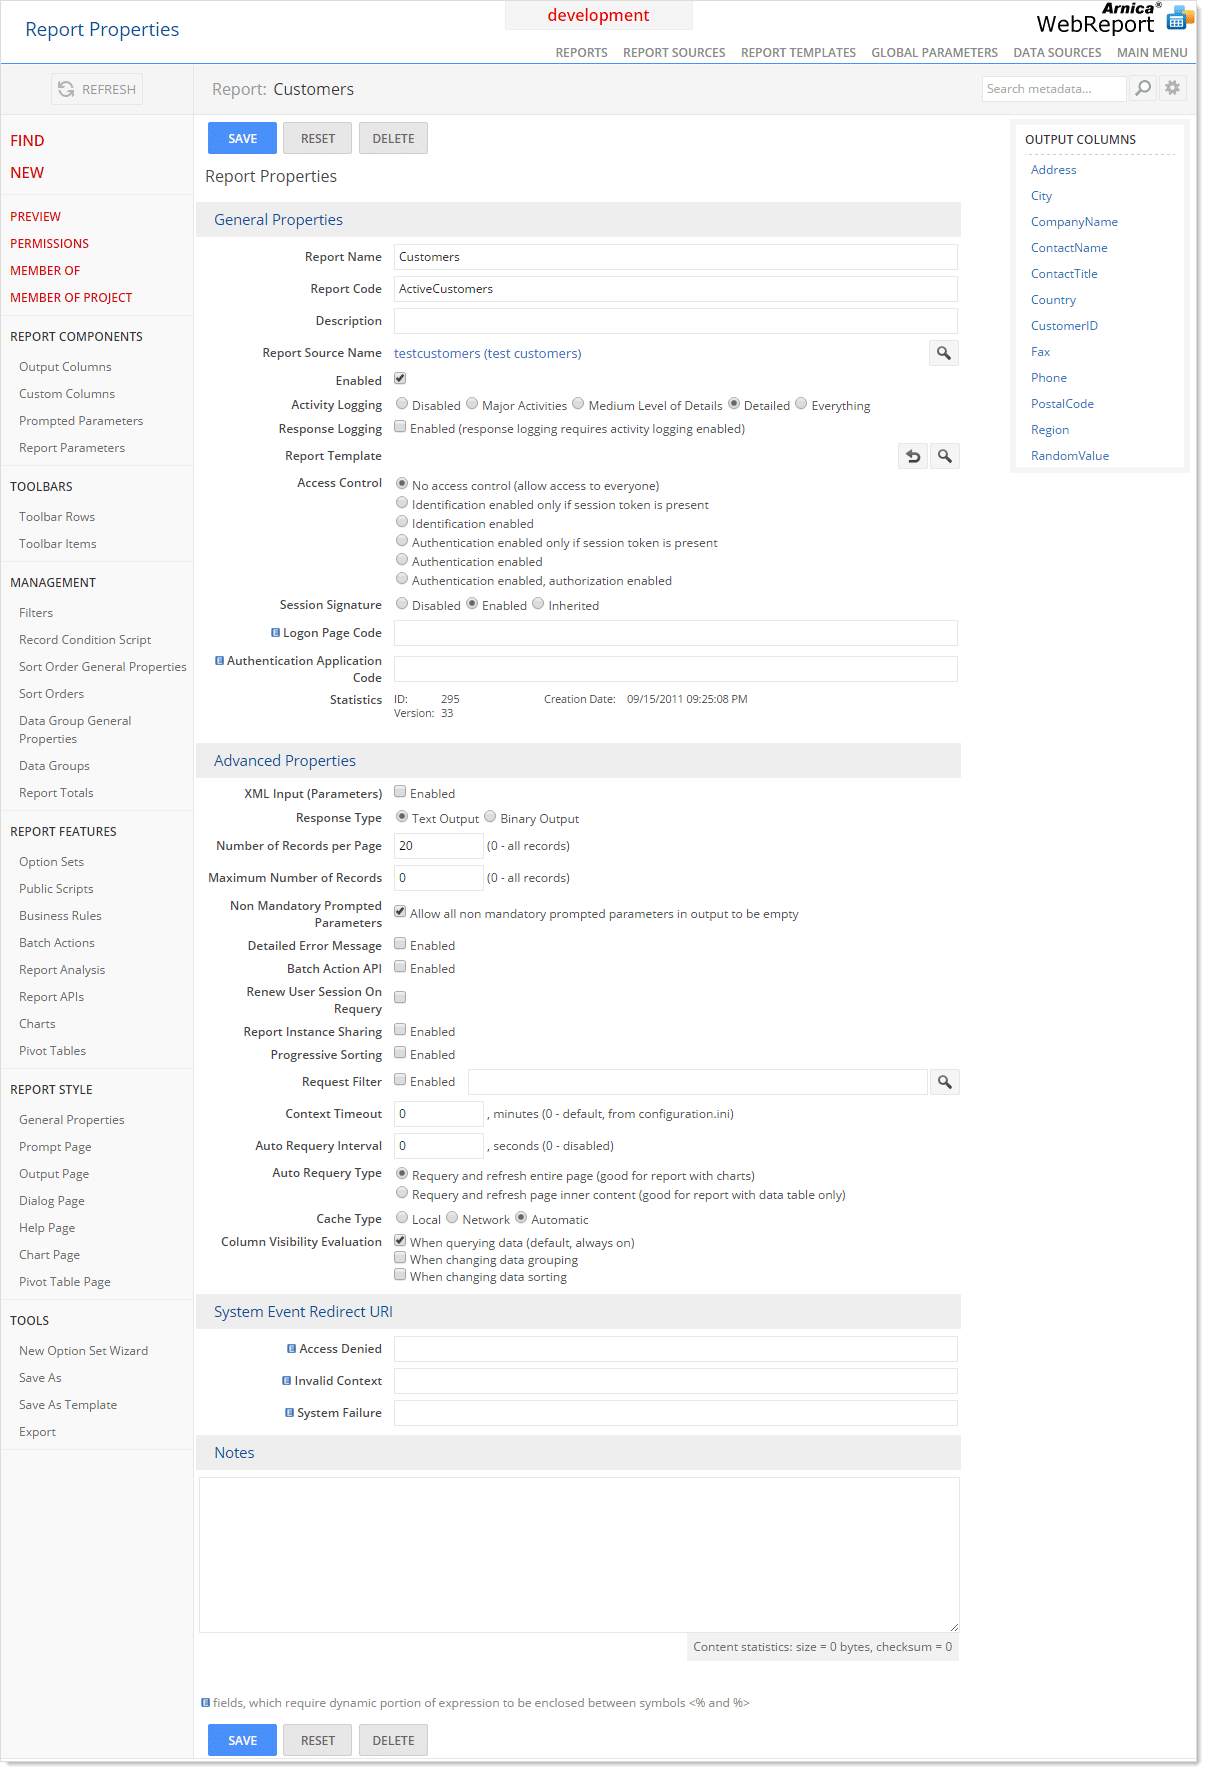This screenshot has width=1207, height=1772.
Task: Open REPORT TEMPLATES menu
Action: 798,53
